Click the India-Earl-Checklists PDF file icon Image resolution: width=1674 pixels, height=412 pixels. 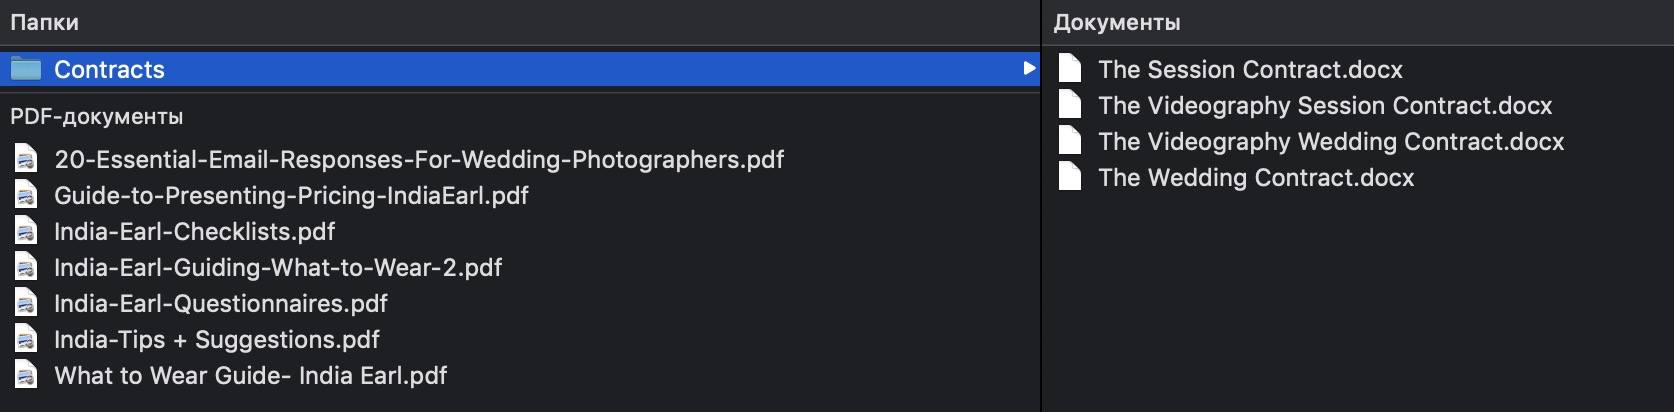(x=26, y=231)
